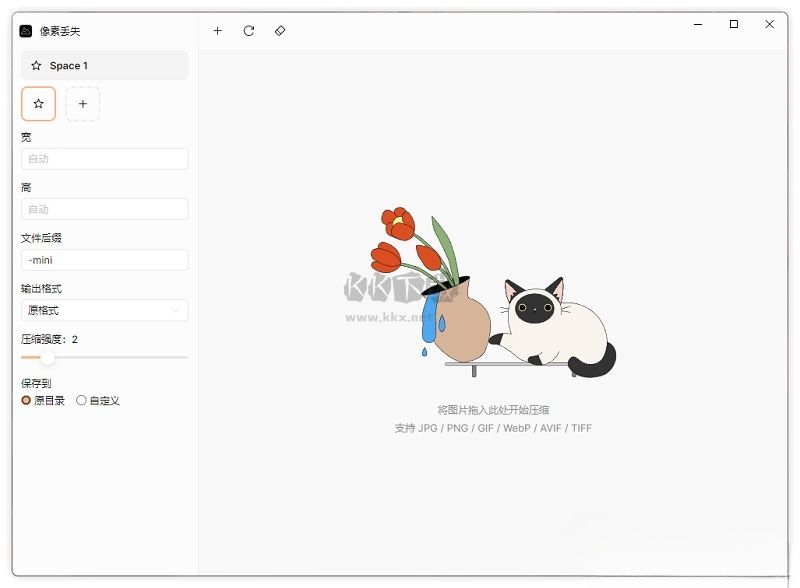Click the 压缩强度 slider handle

pyautogui.click(x=47, y=357)
